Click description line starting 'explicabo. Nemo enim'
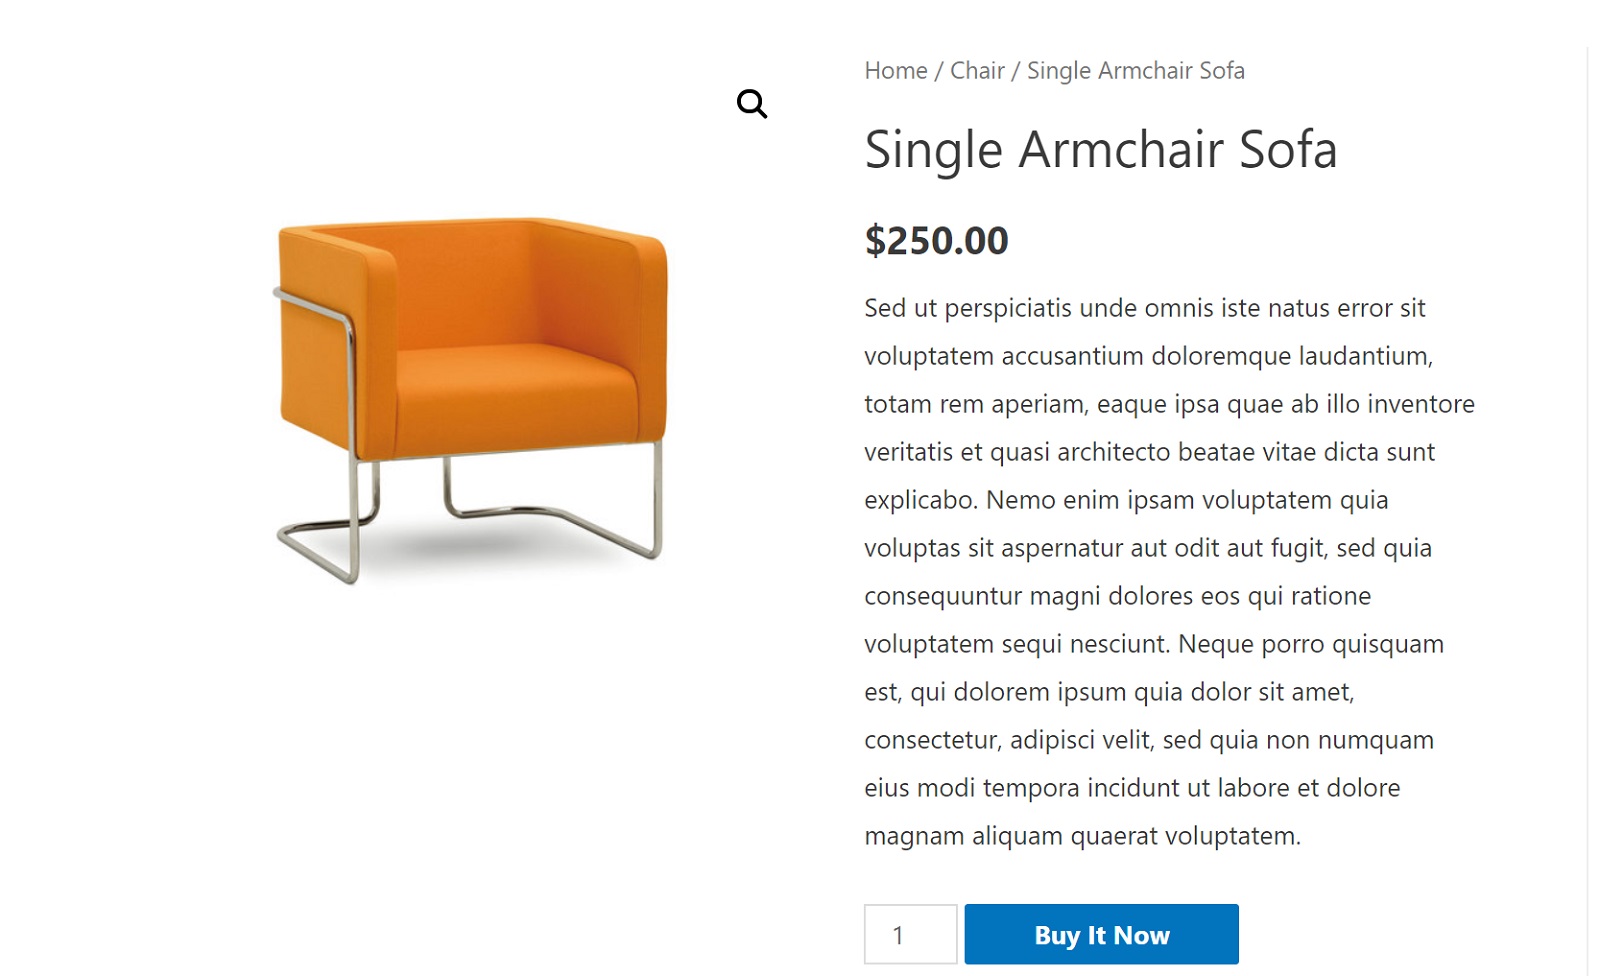 1127,500
